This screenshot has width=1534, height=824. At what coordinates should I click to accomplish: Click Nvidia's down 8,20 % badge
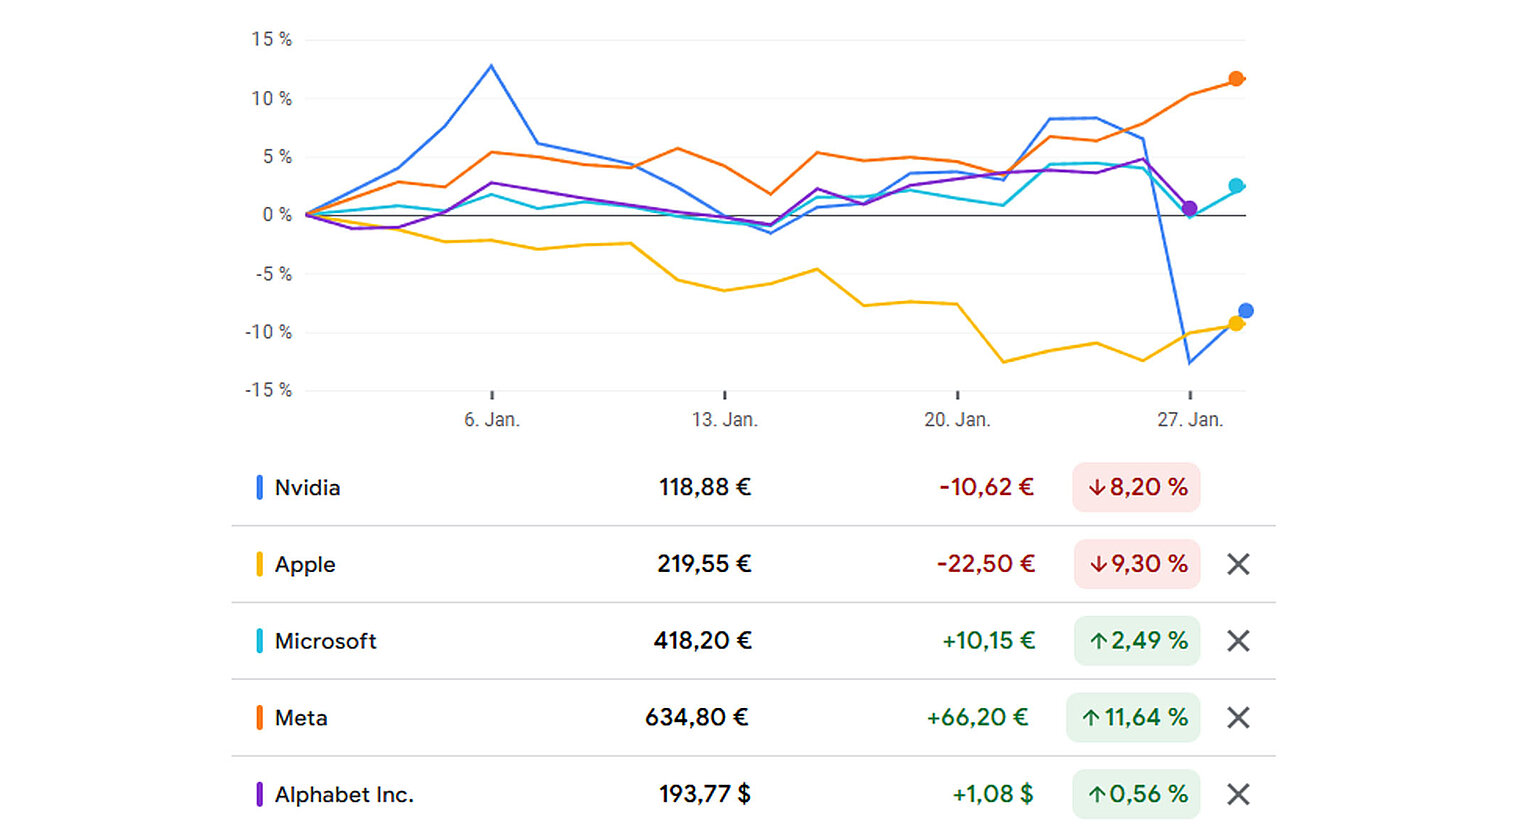click(1136, 488)
